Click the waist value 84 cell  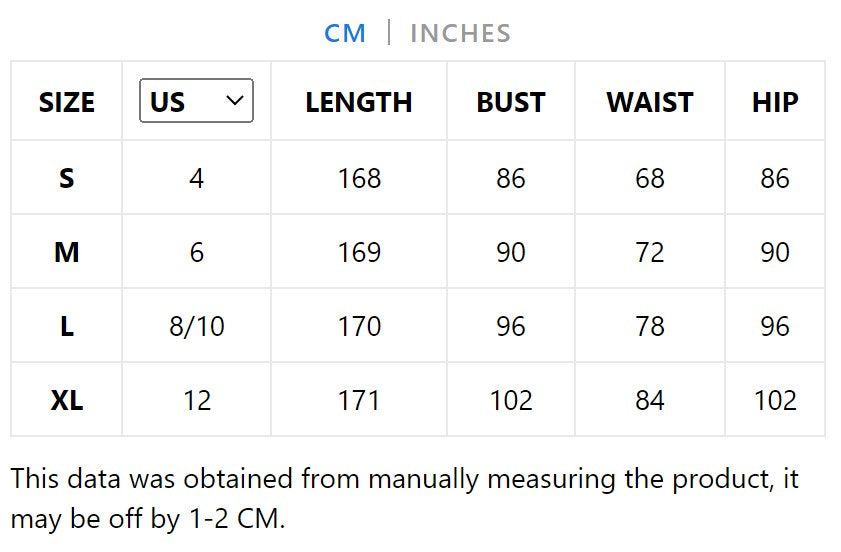coord(650,400)
